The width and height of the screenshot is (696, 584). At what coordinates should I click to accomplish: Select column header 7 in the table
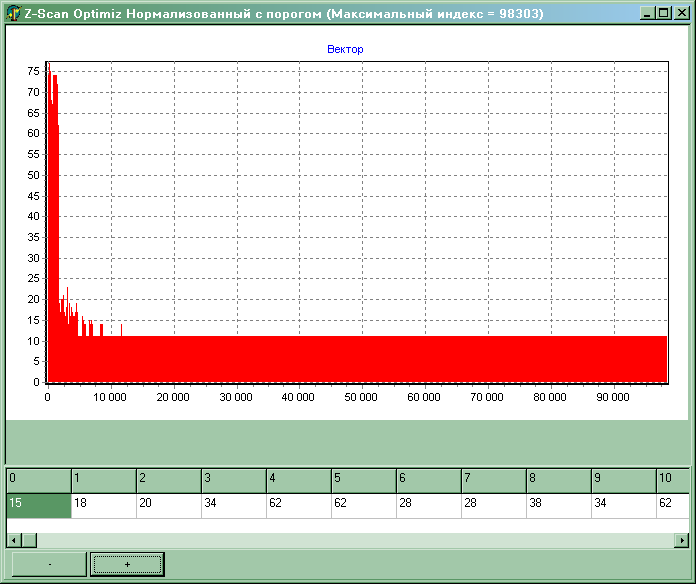[x=494, y=481]
